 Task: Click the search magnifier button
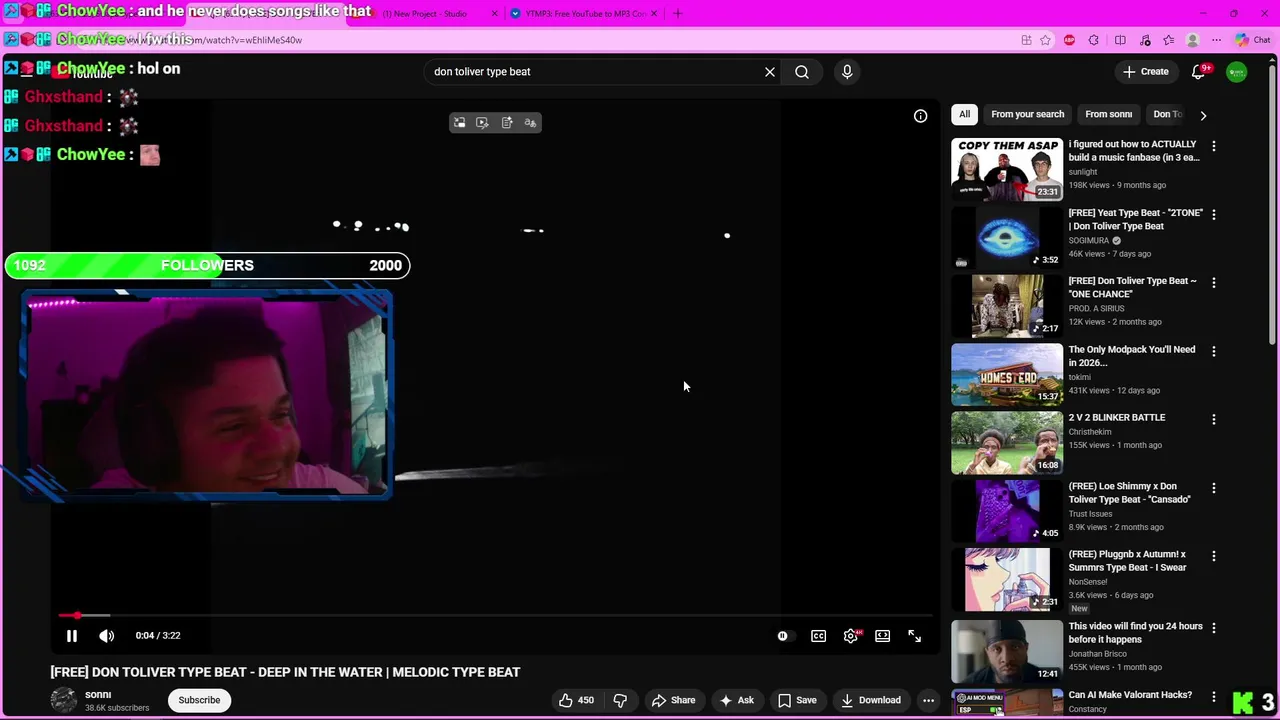[802, 72]
